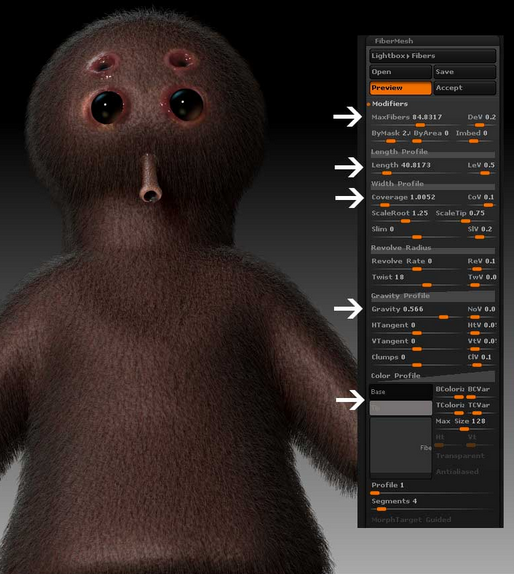The width and height of the screenshot is (514, 574).
Task: Toggle the Antialiased option
Action: coord(457,472)
